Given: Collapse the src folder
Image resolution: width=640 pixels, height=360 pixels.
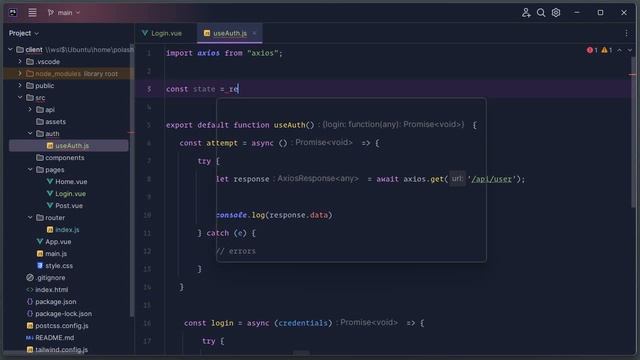Looking at the screenshot, I should 20,98.
